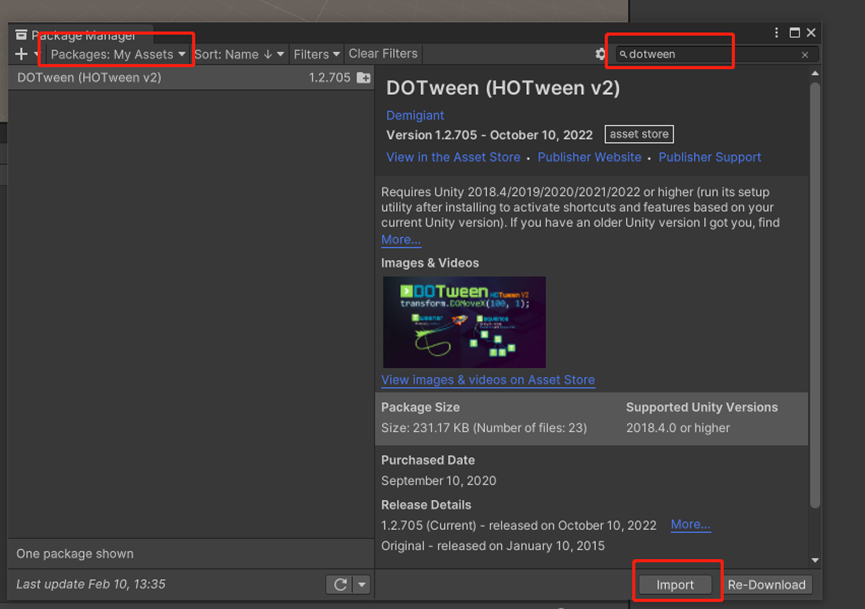Click the plus add package icon
865x609 pixels.
click(21, 54)
